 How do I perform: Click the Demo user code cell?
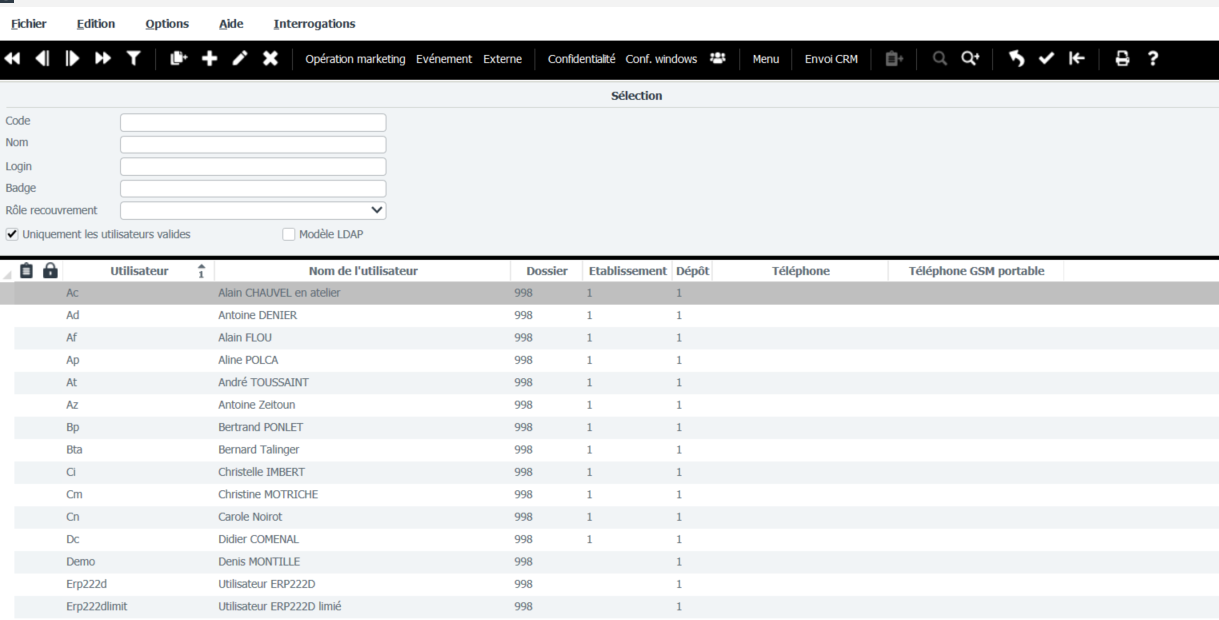(80, 562)
